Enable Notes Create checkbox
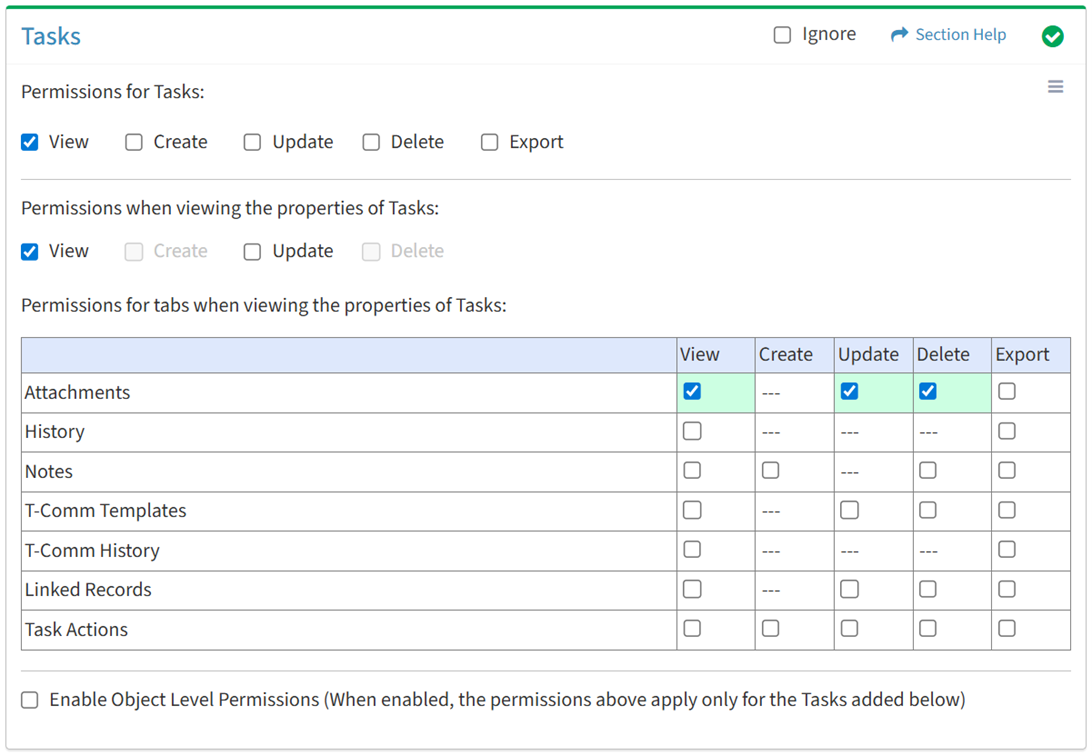The image size is (1092, 755). [770, 470]
